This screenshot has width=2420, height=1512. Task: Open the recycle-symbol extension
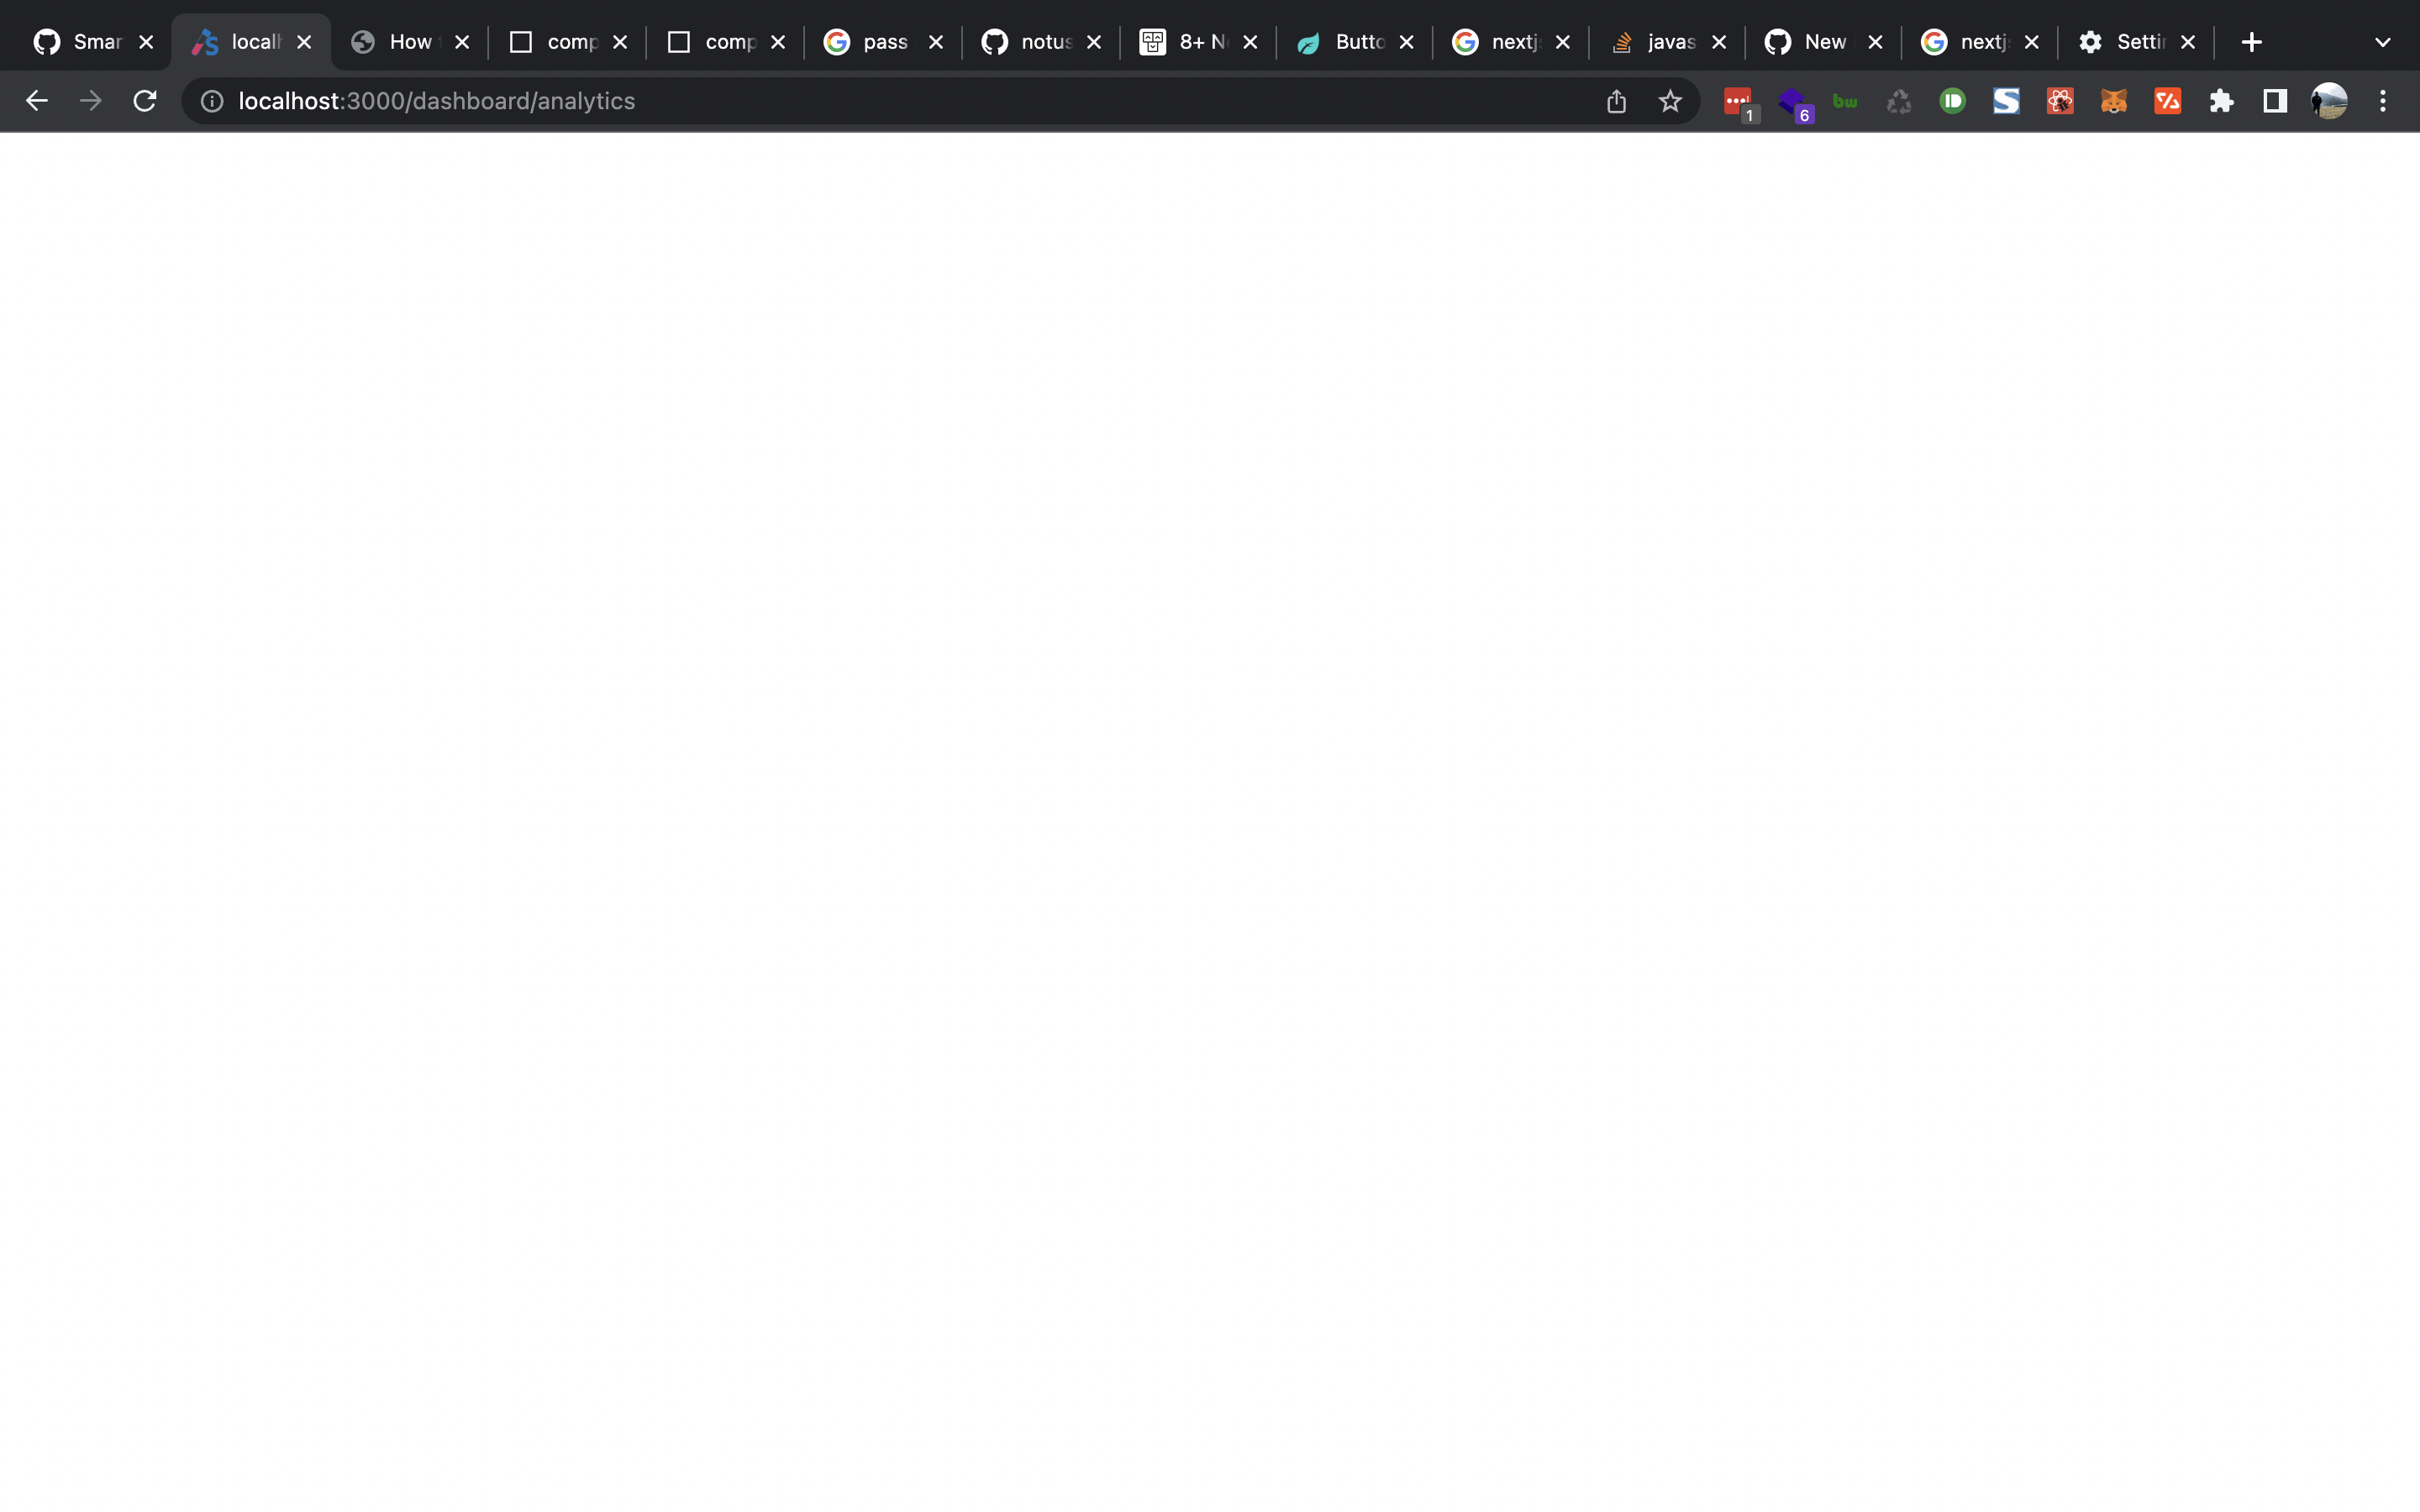point(1899,100)
